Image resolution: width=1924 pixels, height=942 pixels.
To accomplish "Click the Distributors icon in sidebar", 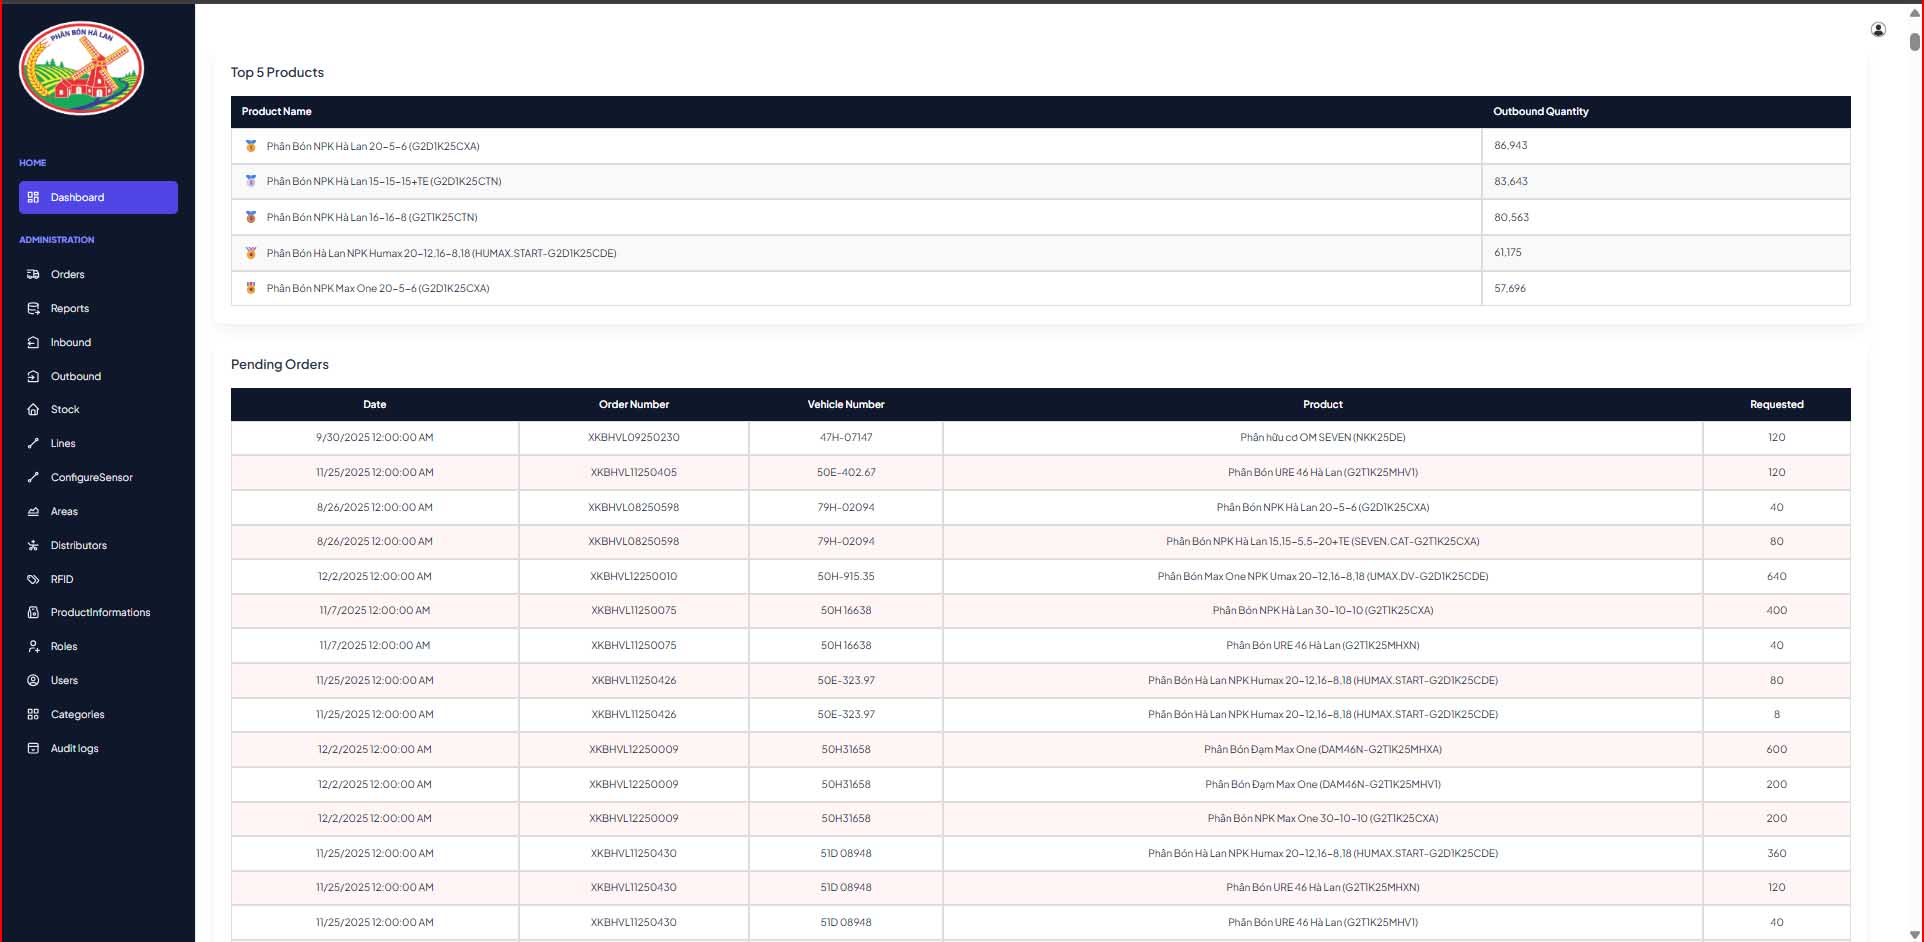I will click(33, 545).
